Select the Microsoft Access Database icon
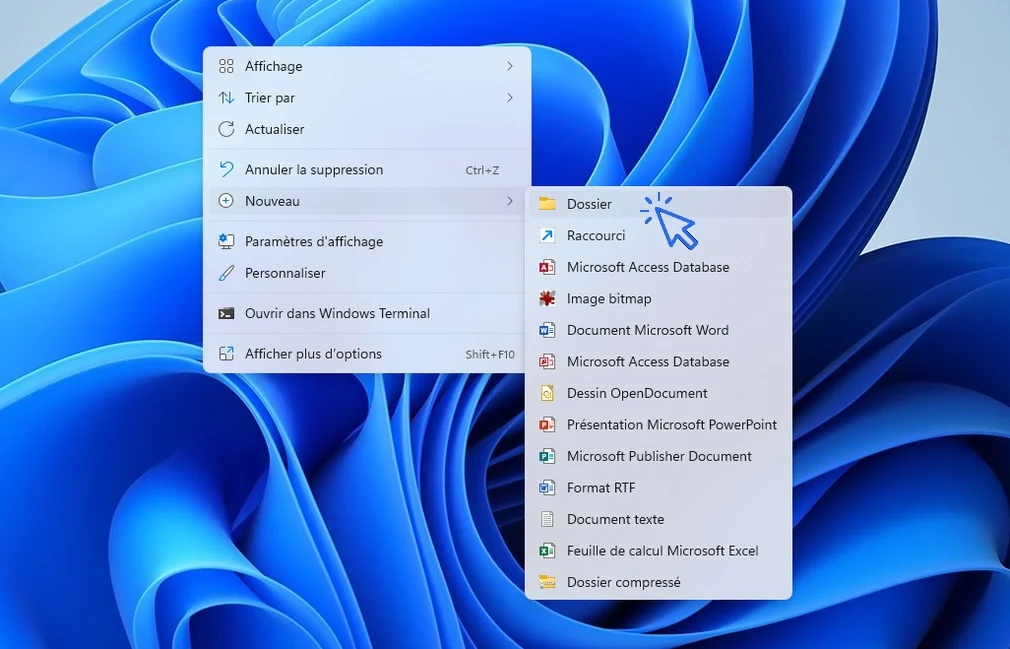 tap(548, 267)
